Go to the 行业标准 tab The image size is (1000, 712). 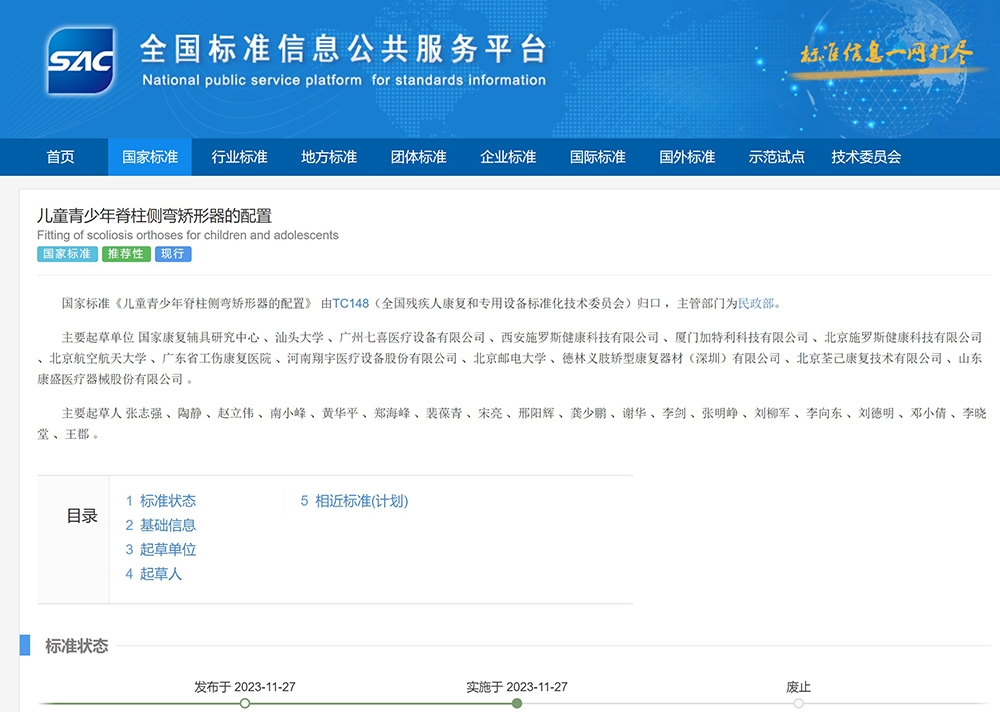tap(239, 157)
